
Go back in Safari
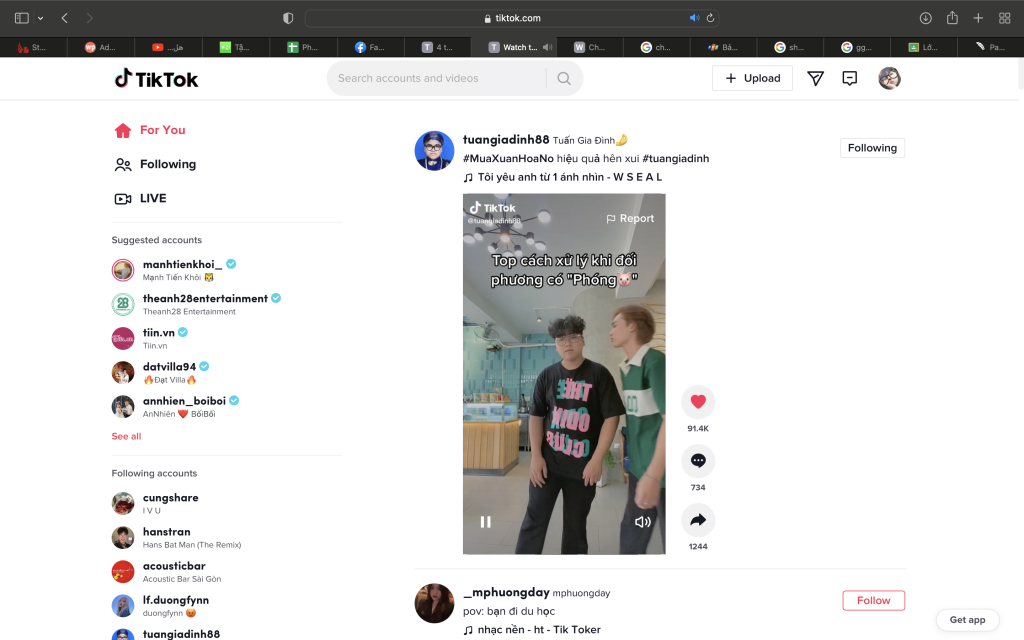click(64, 18)
